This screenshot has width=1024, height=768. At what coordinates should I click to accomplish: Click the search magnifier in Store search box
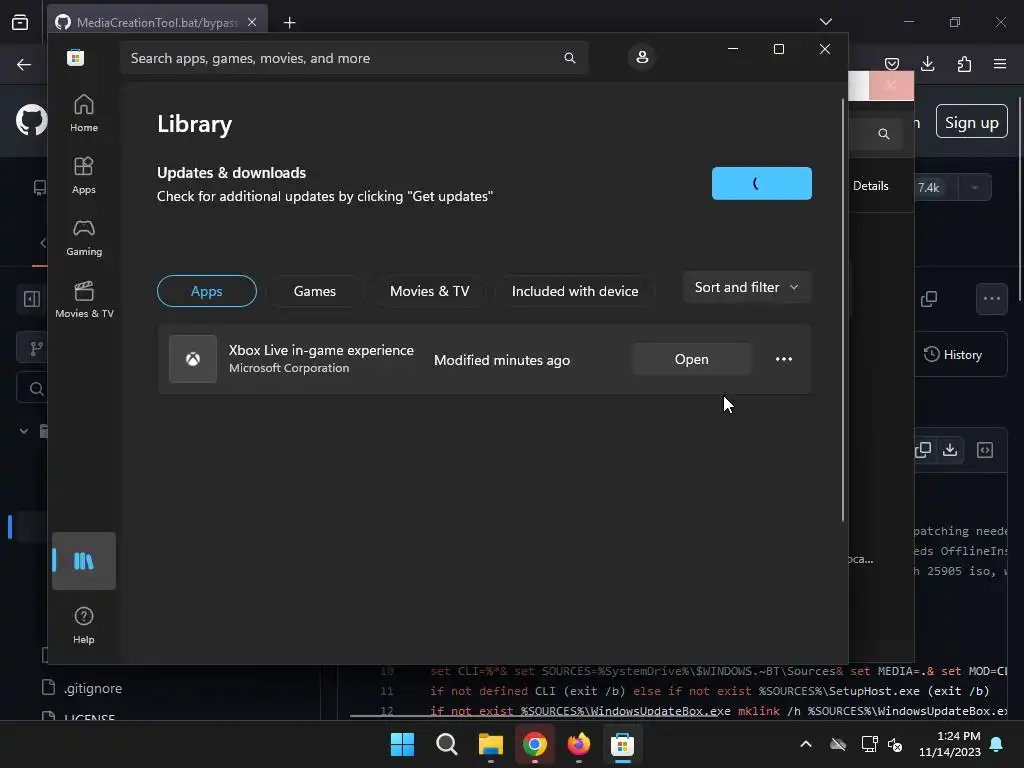[569, 58]
